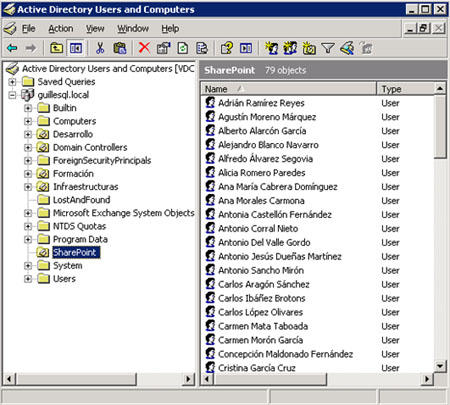The width and height of the screenshot is (450, 405).
Task: Click the Cut scissors toolbar icon
Action: pyautogui.click(x=100, y=48)
